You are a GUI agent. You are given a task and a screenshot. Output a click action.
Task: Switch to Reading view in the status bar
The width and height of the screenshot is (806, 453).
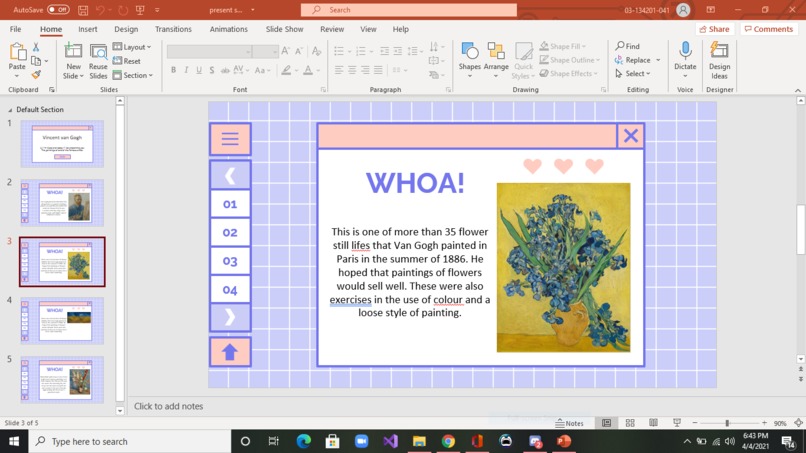click(x=653, y=423)
